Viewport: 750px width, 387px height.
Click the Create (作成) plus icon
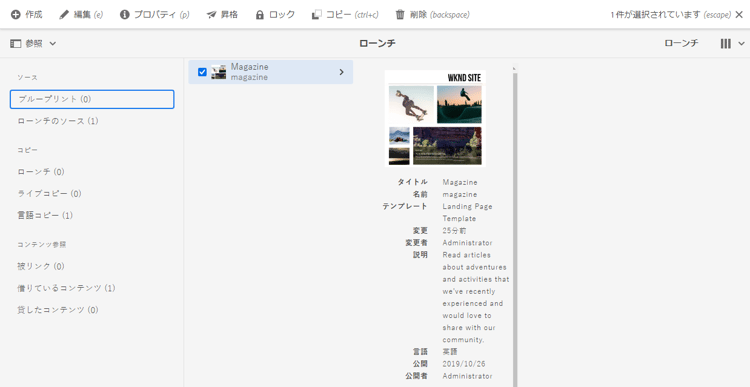coord(15,15)
